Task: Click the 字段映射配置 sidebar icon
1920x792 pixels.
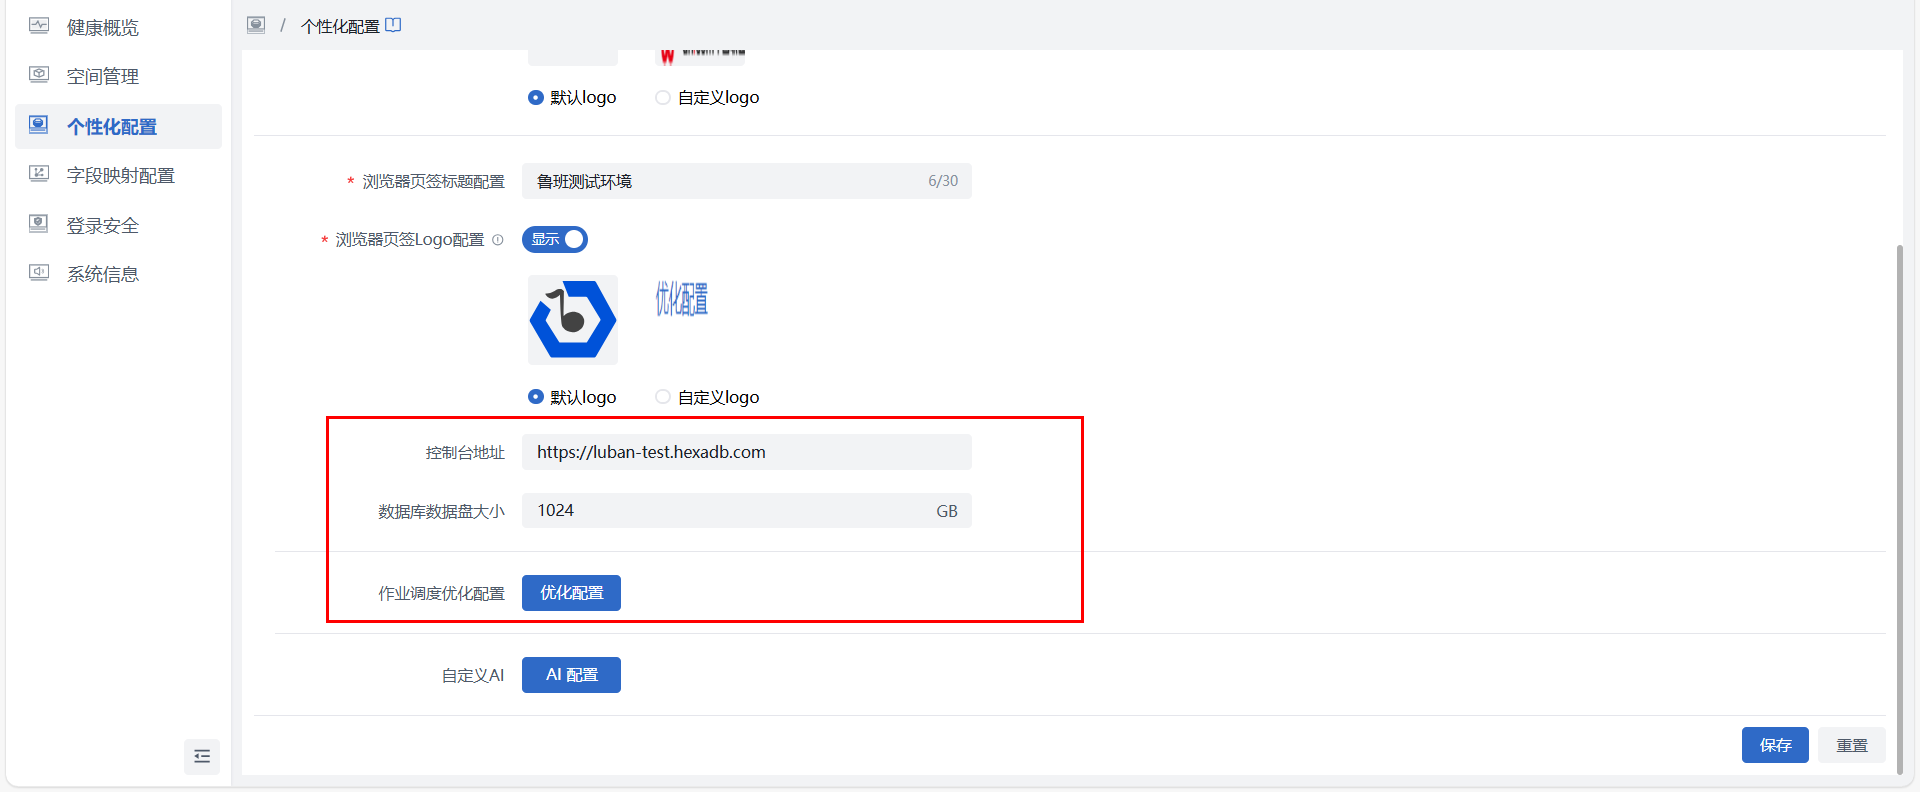Action: [39, 174]
